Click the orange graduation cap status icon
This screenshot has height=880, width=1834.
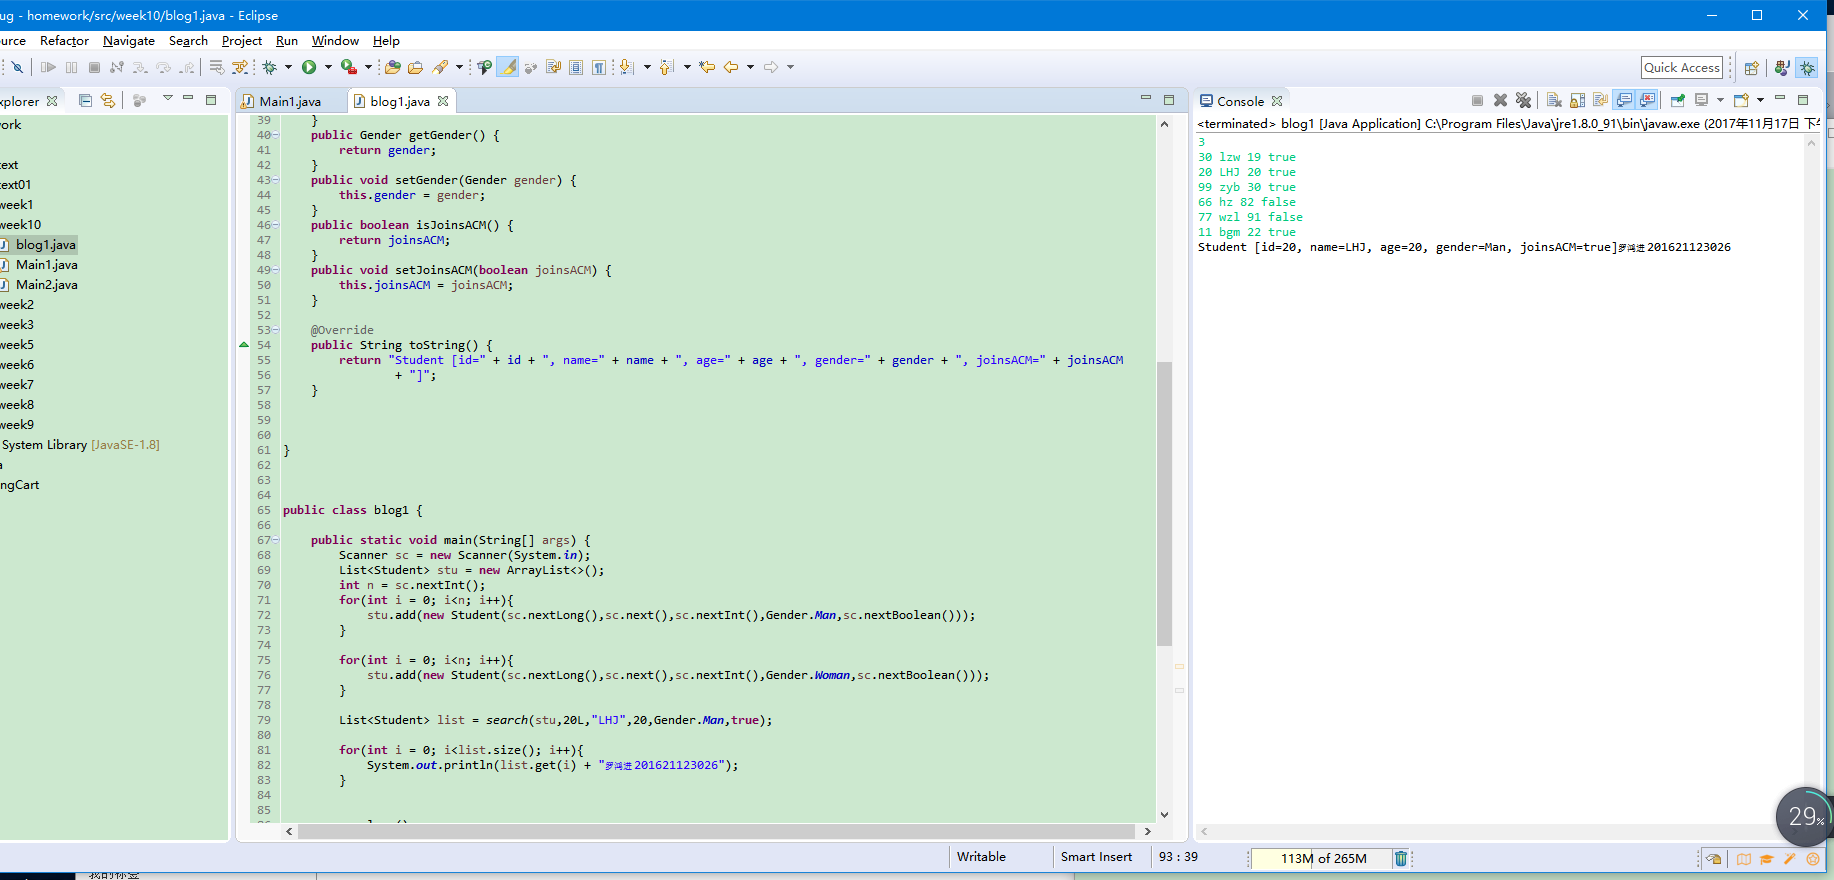[1766, 859]
